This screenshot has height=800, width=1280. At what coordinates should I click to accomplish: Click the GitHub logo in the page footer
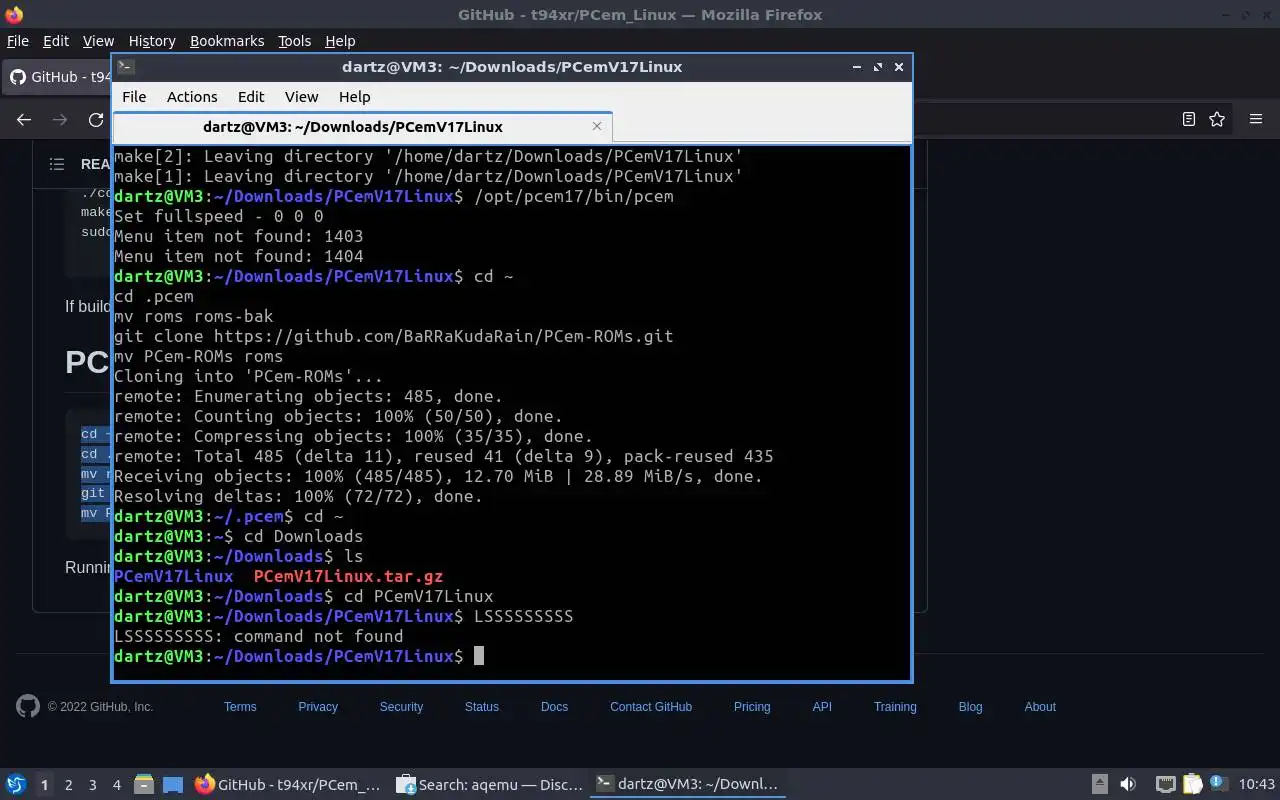28,706
